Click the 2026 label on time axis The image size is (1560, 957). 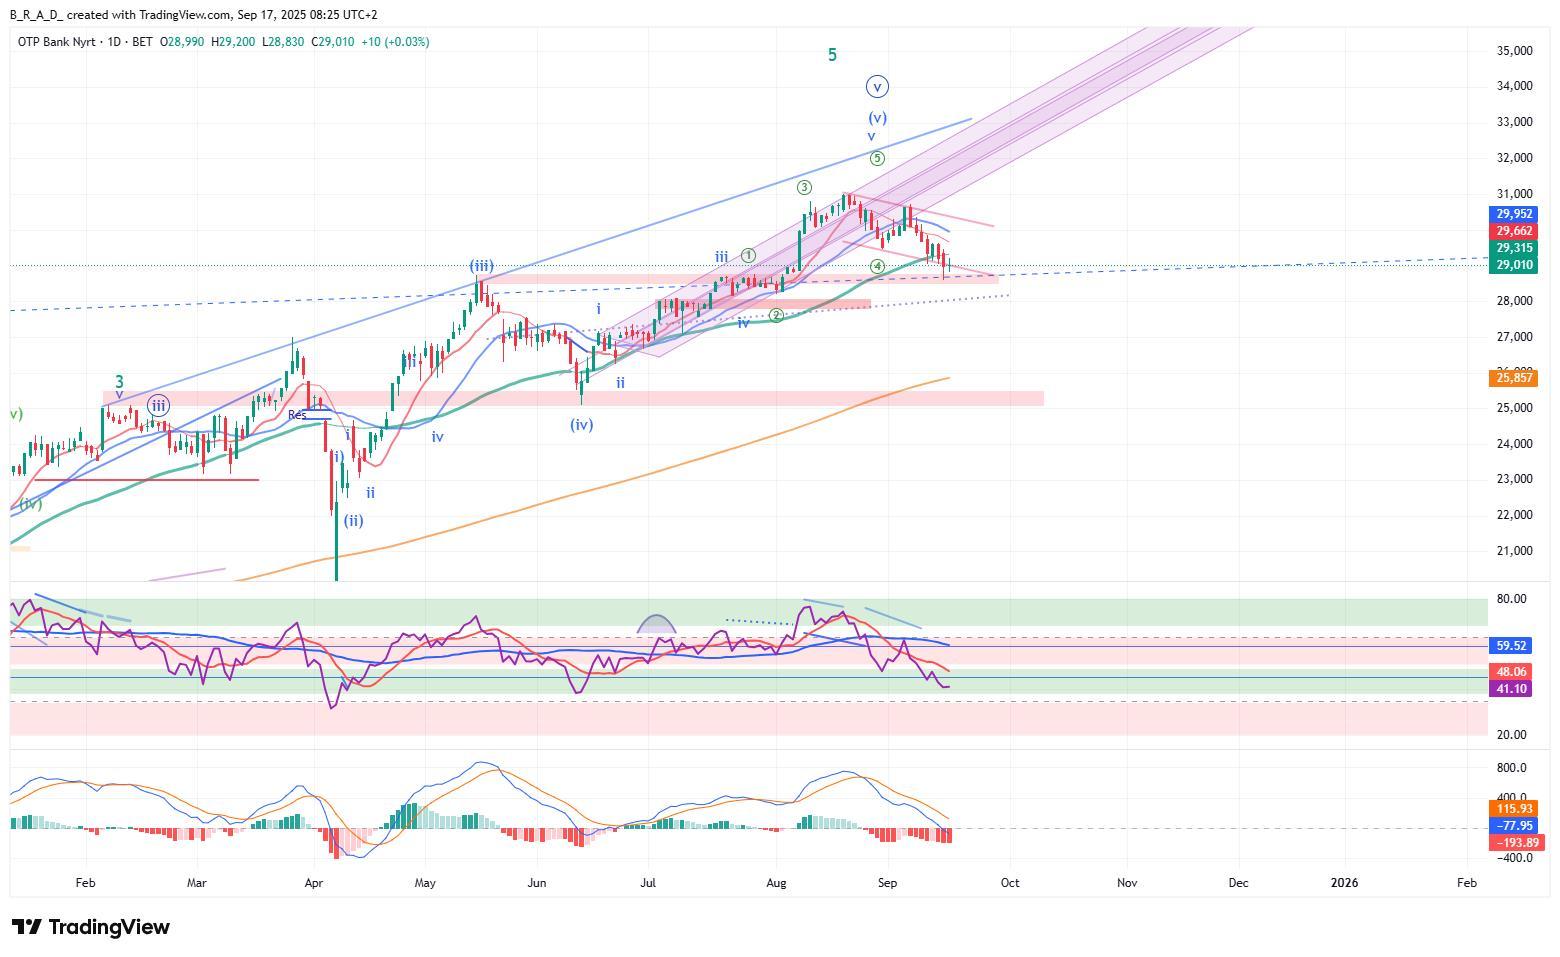tap(1345, 883)
